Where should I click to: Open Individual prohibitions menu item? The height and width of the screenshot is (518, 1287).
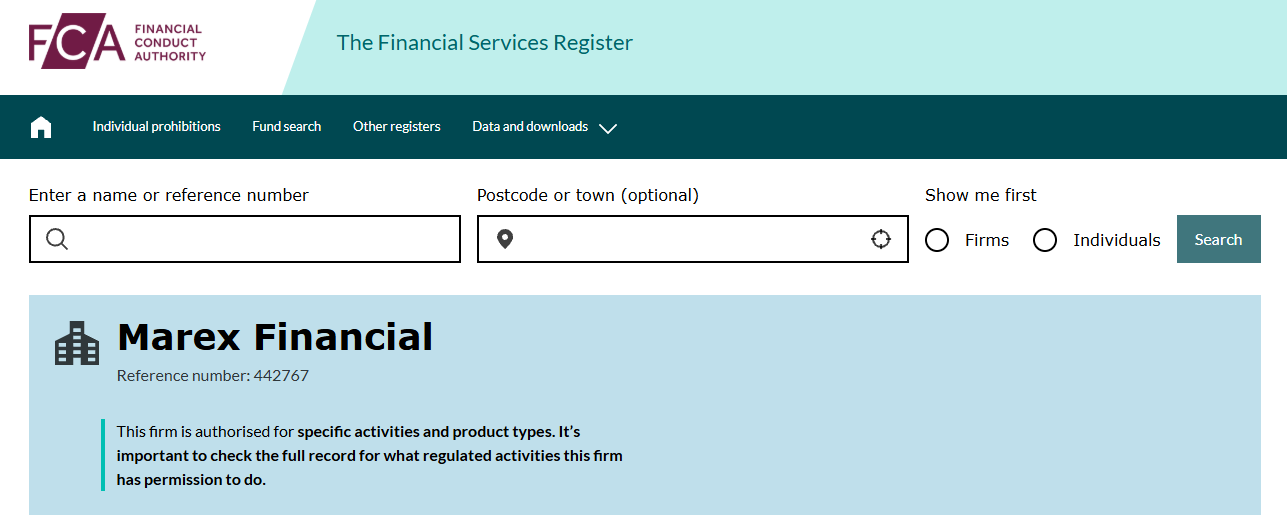(156, 127)
